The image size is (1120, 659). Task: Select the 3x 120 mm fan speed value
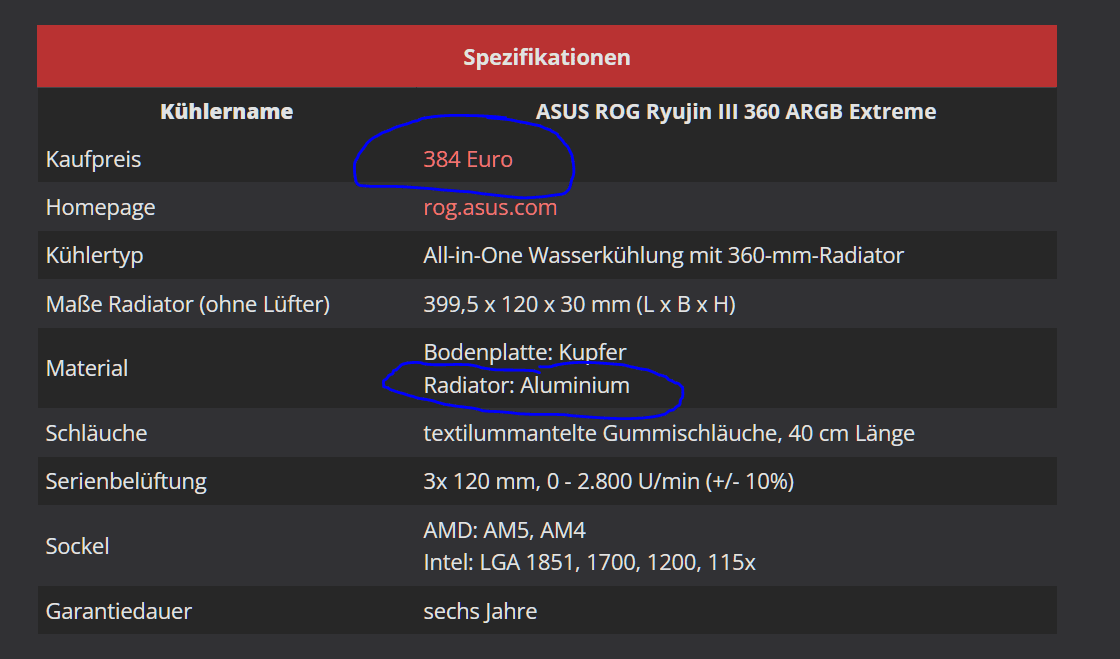point(609,481)
